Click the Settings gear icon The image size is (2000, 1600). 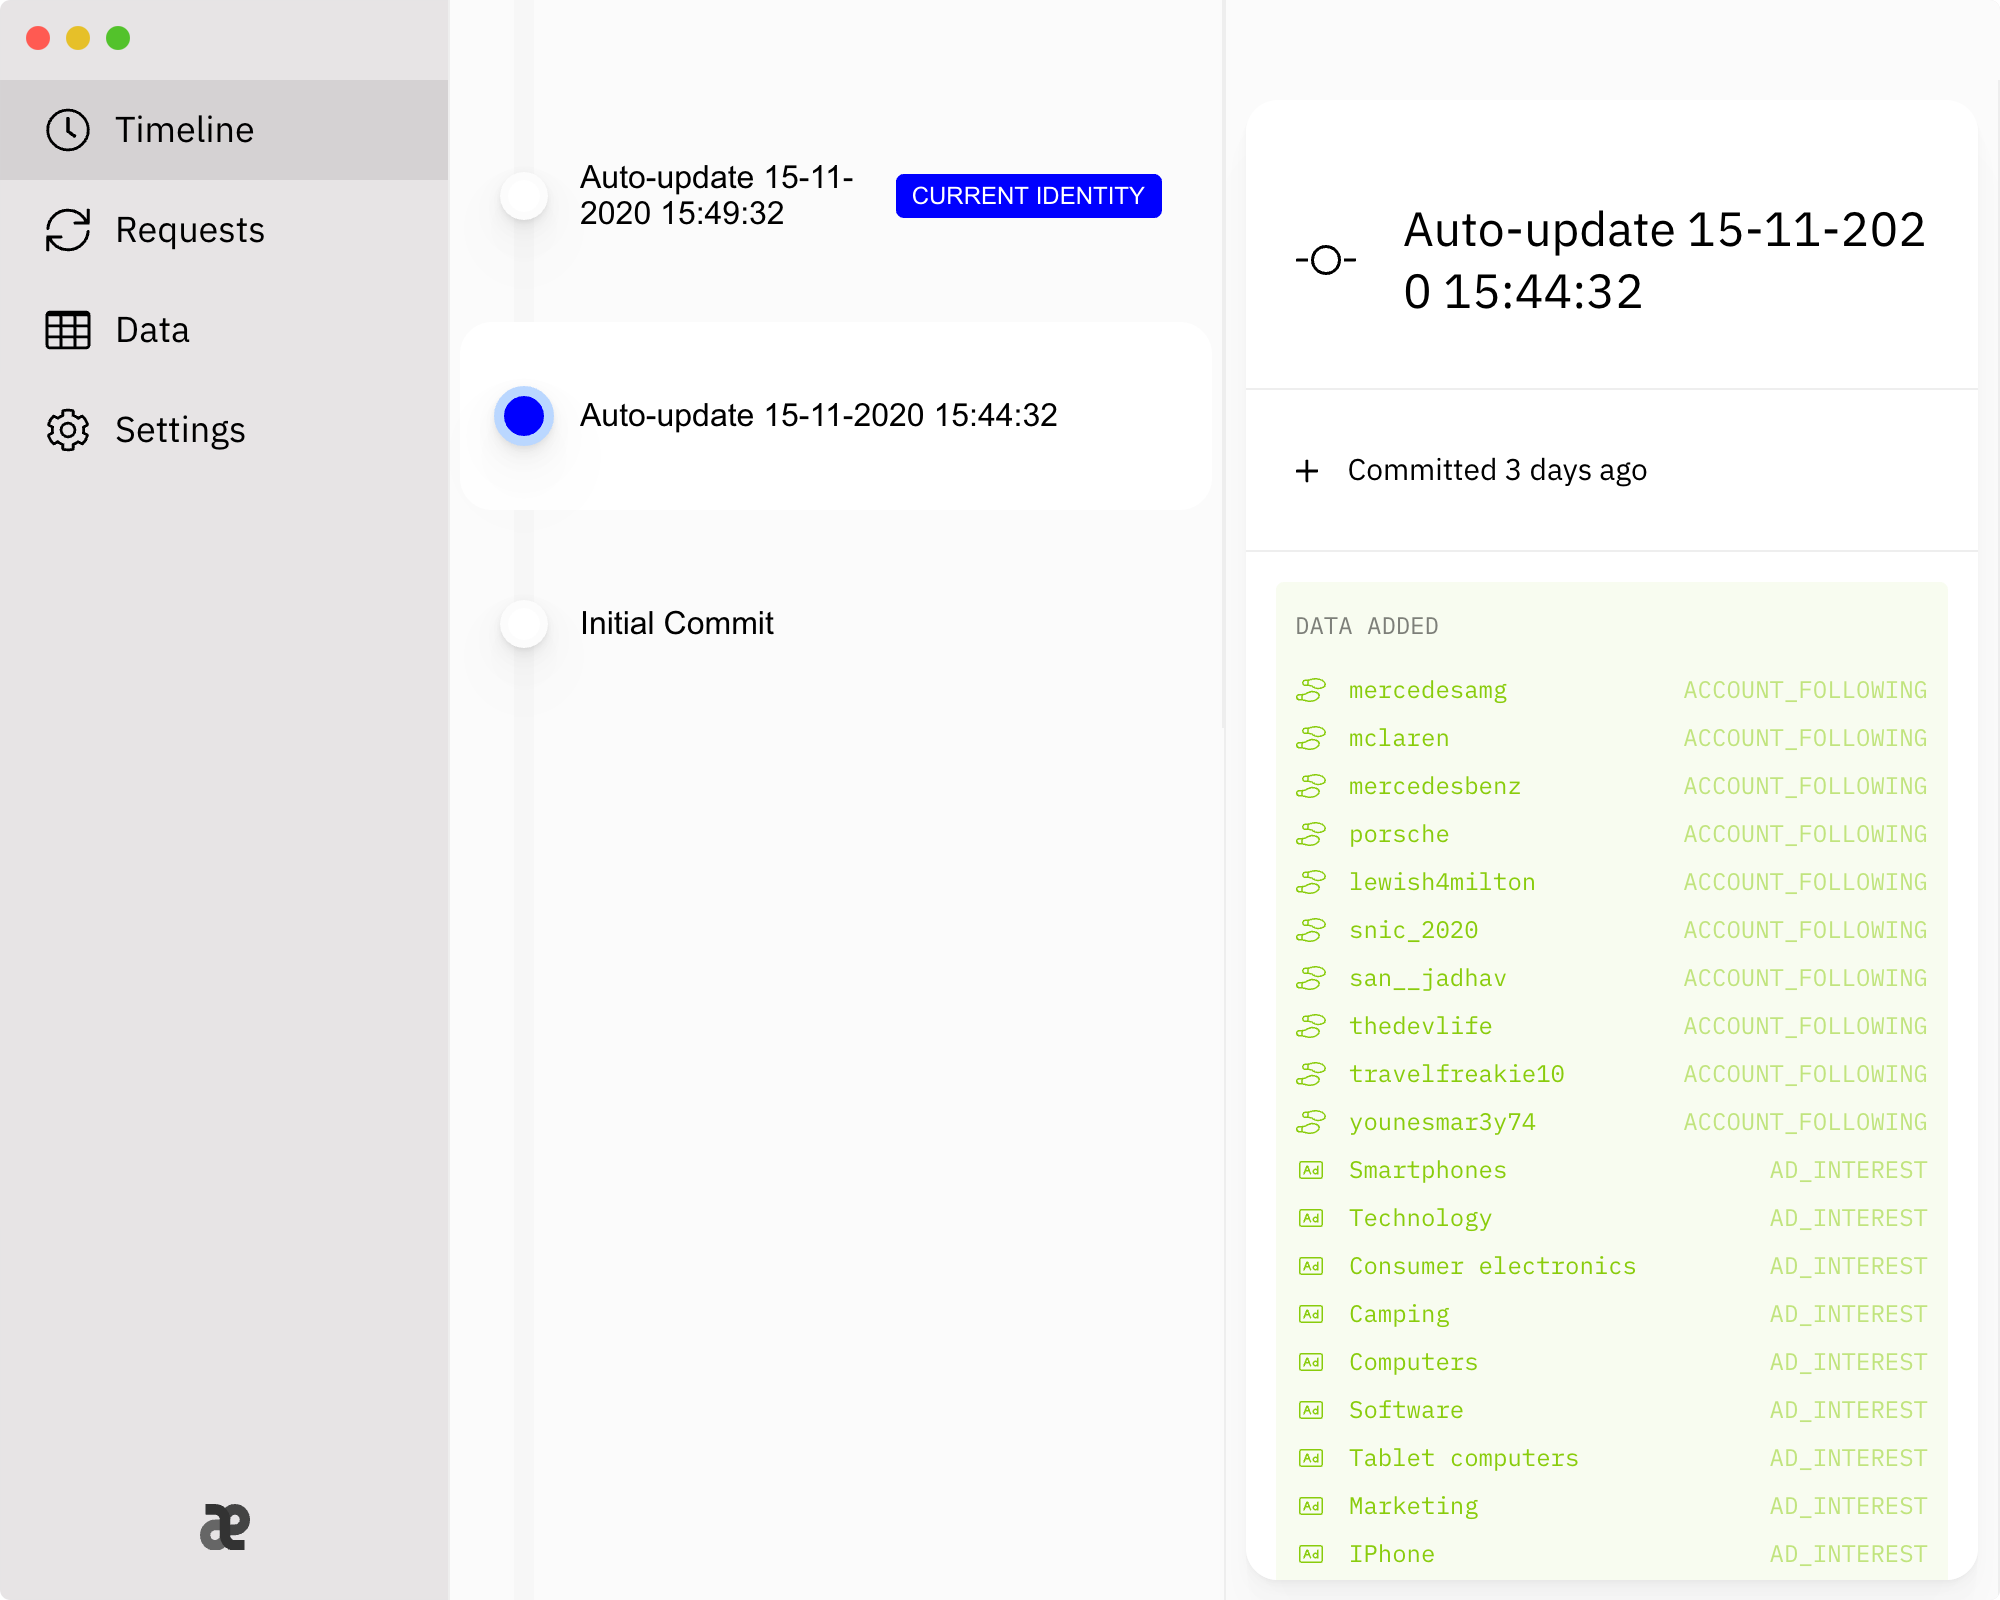coord(68,430)
